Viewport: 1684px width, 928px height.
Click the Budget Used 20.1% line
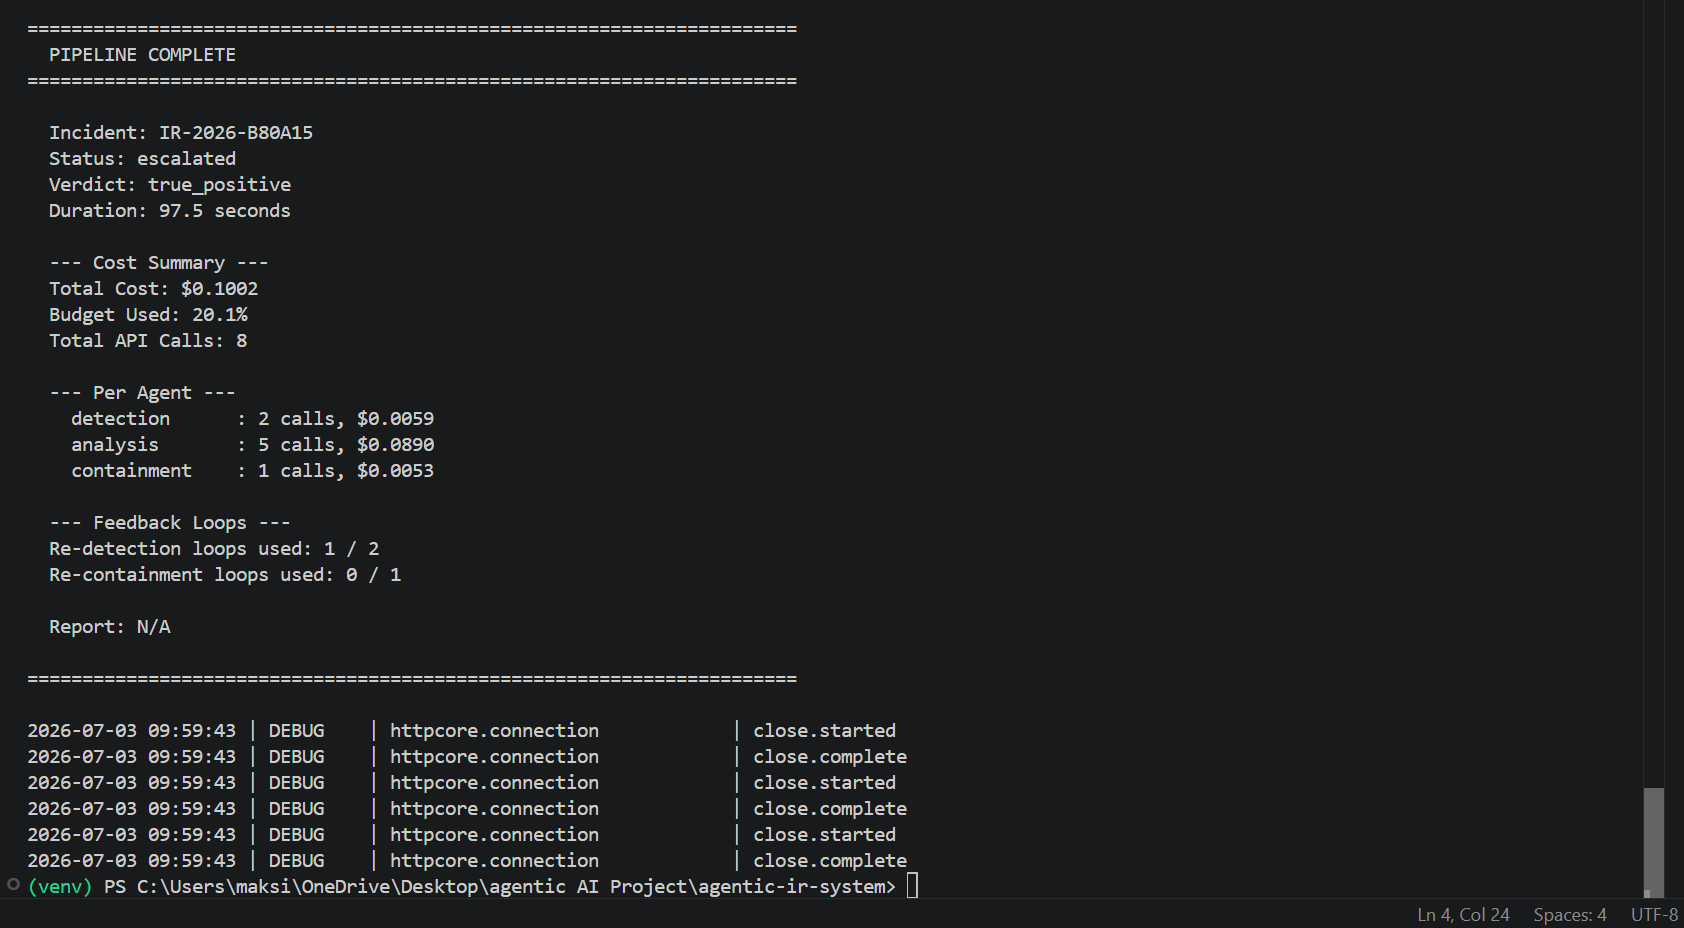(x=148, y=315)
